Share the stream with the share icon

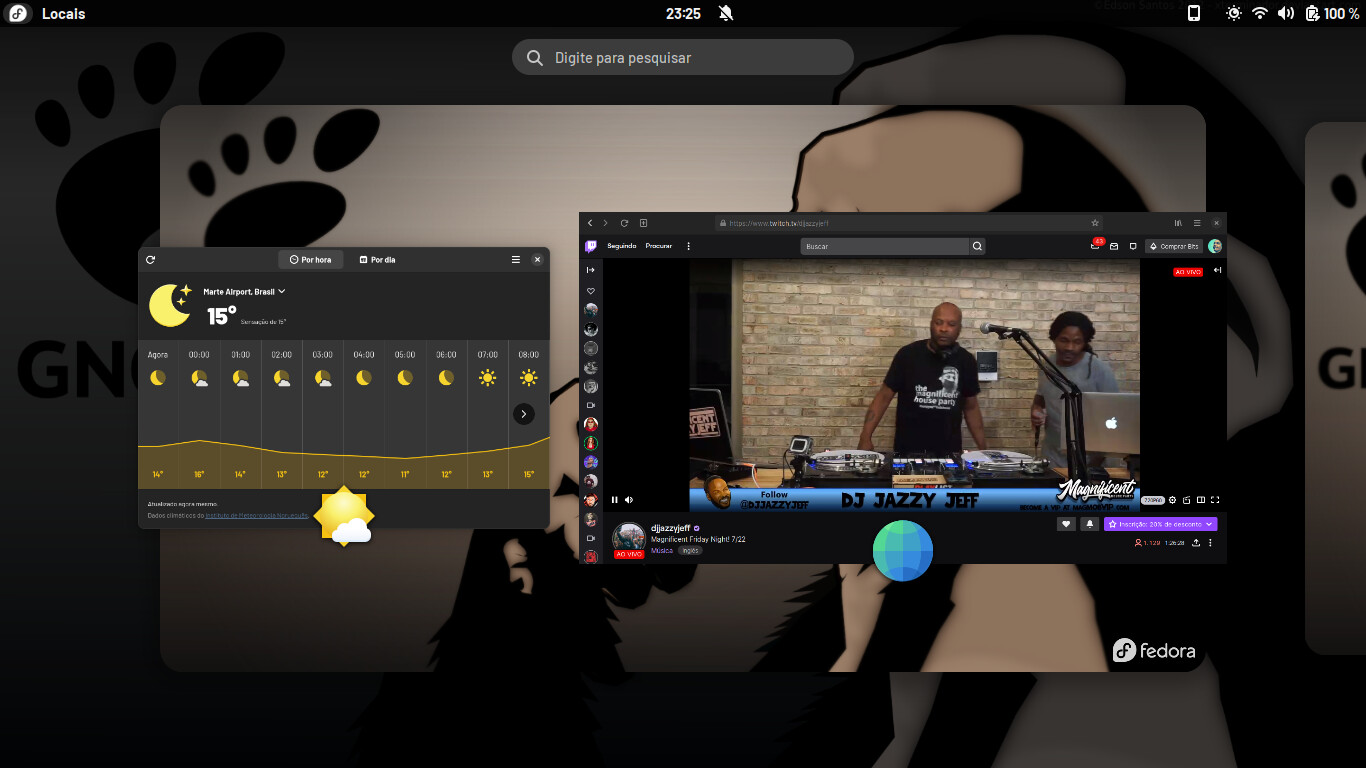[1196, 543]
